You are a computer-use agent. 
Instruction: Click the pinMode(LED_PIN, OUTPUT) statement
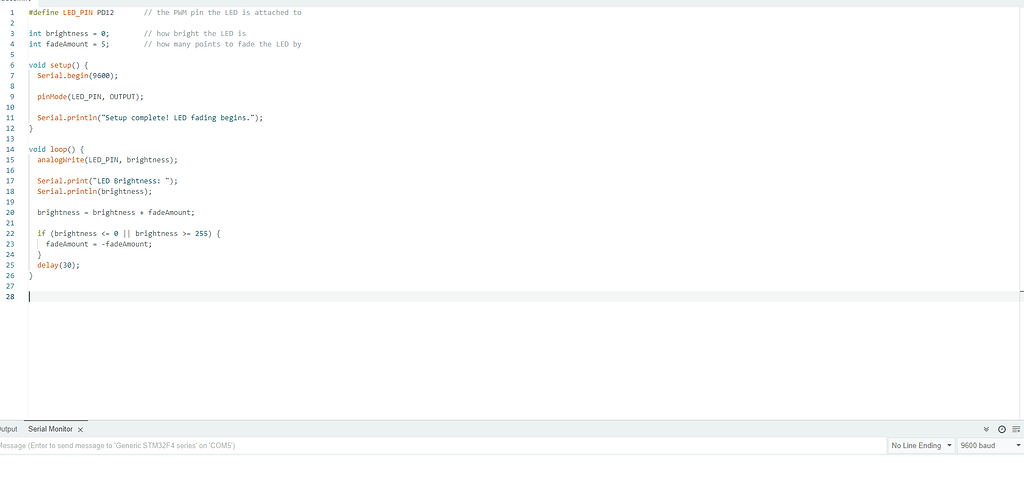click(90, 97)
